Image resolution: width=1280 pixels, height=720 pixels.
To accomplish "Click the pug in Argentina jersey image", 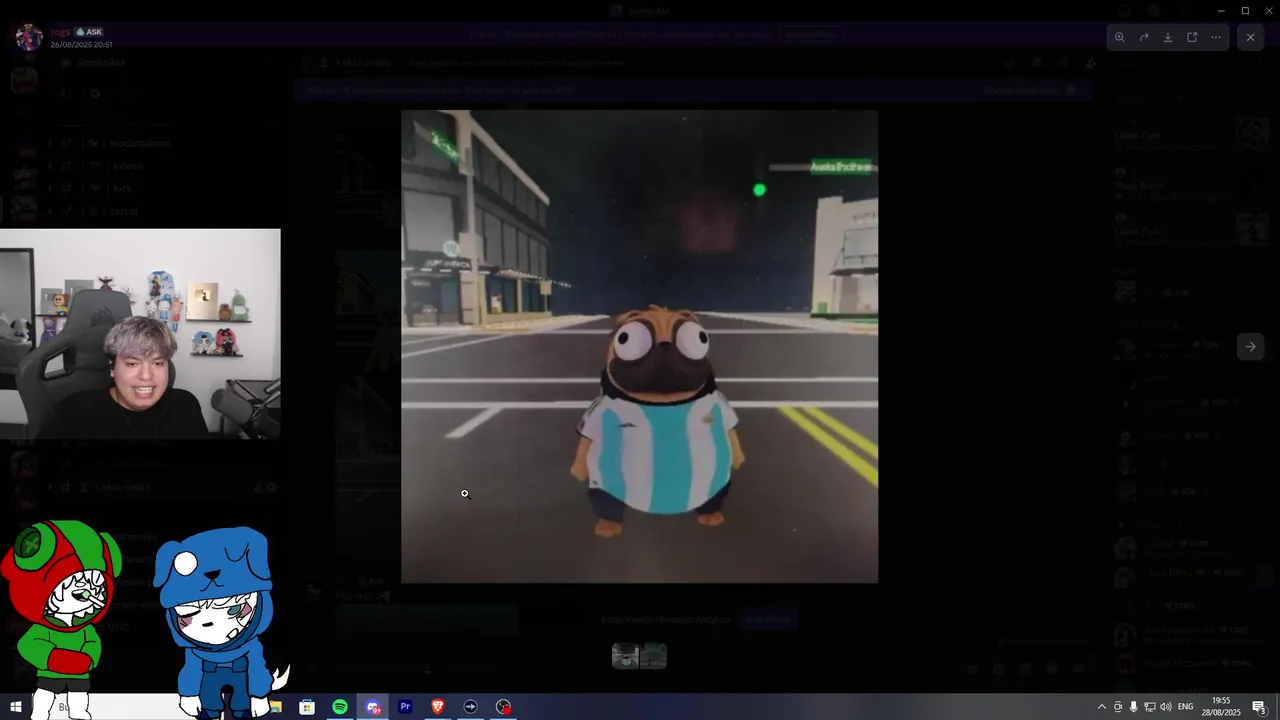I will (639, 346).
